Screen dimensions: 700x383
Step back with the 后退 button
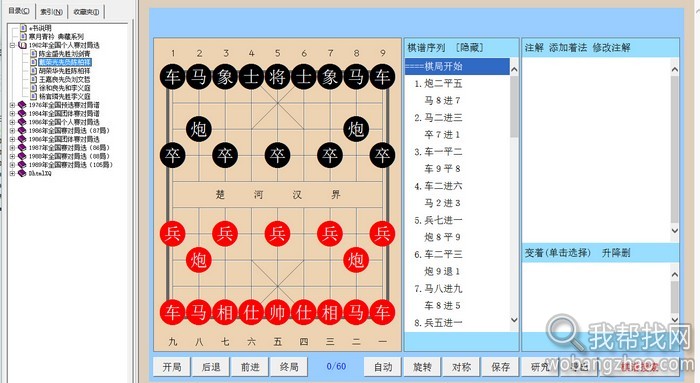(211, 367)
